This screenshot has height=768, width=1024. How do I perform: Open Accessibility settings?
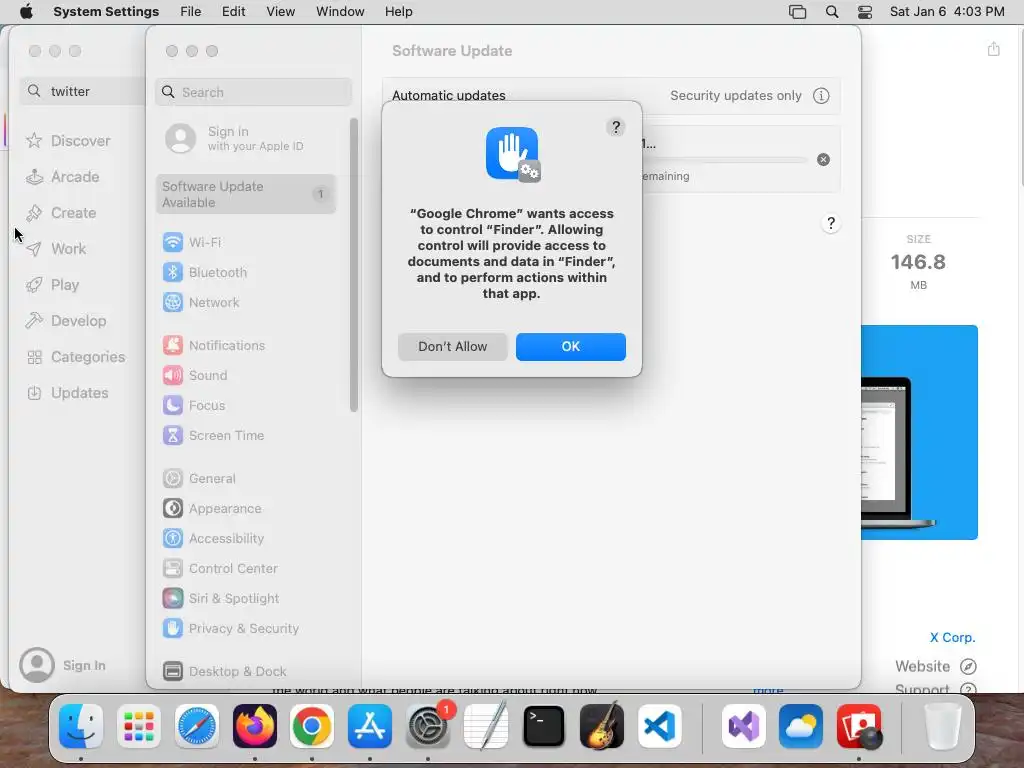click(x=246, y=539)
